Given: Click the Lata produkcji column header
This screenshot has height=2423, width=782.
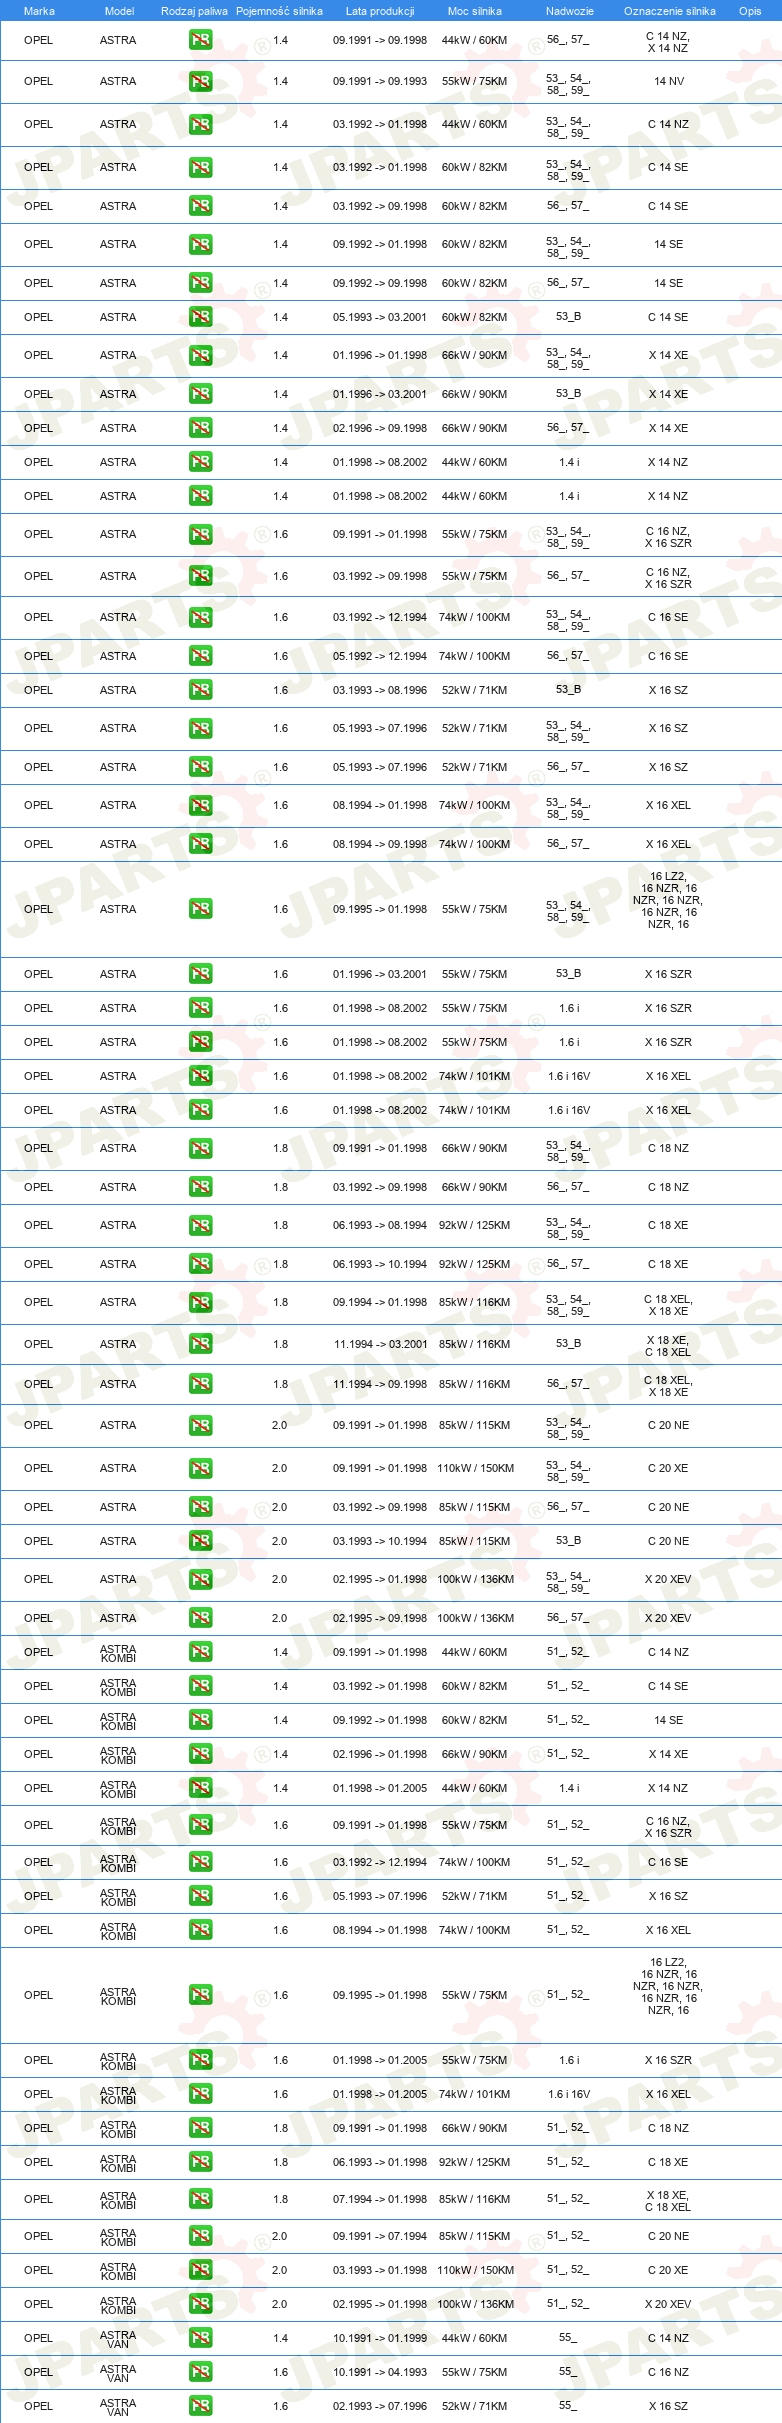Looking at the screenshot, I should tap(380, 11).
